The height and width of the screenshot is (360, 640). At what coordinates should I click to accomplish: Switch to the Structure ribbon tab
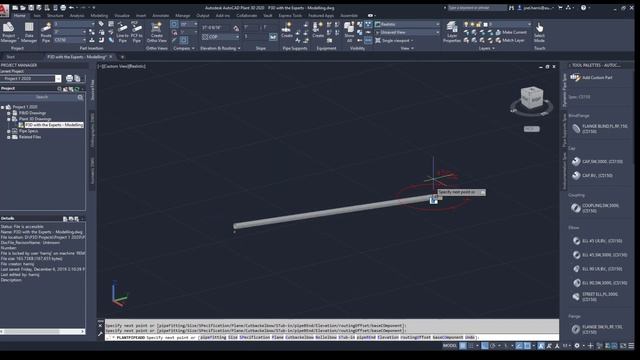(x=55, y=16)
